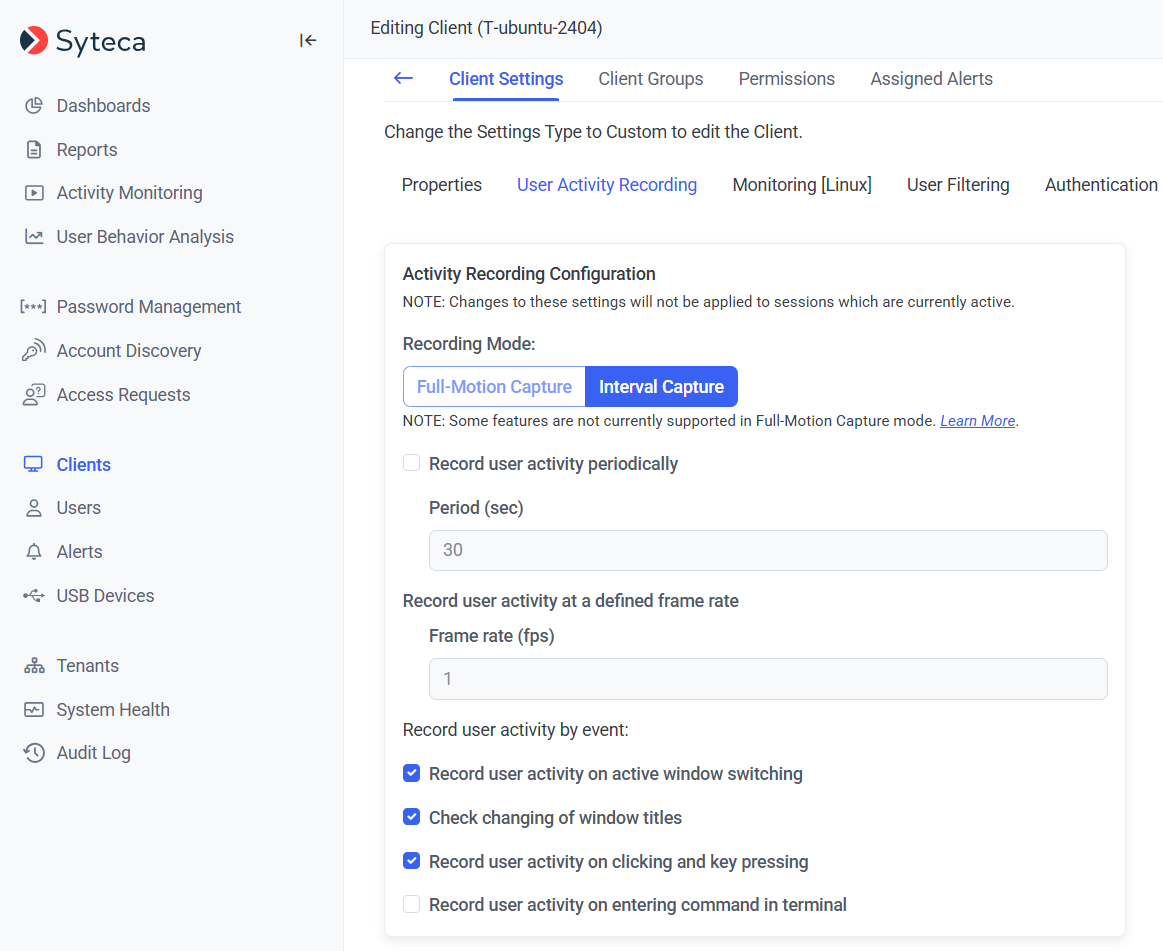Click the Reports document icon
The height and width of the screenshot is (951, 1163).
coord(34,150)
